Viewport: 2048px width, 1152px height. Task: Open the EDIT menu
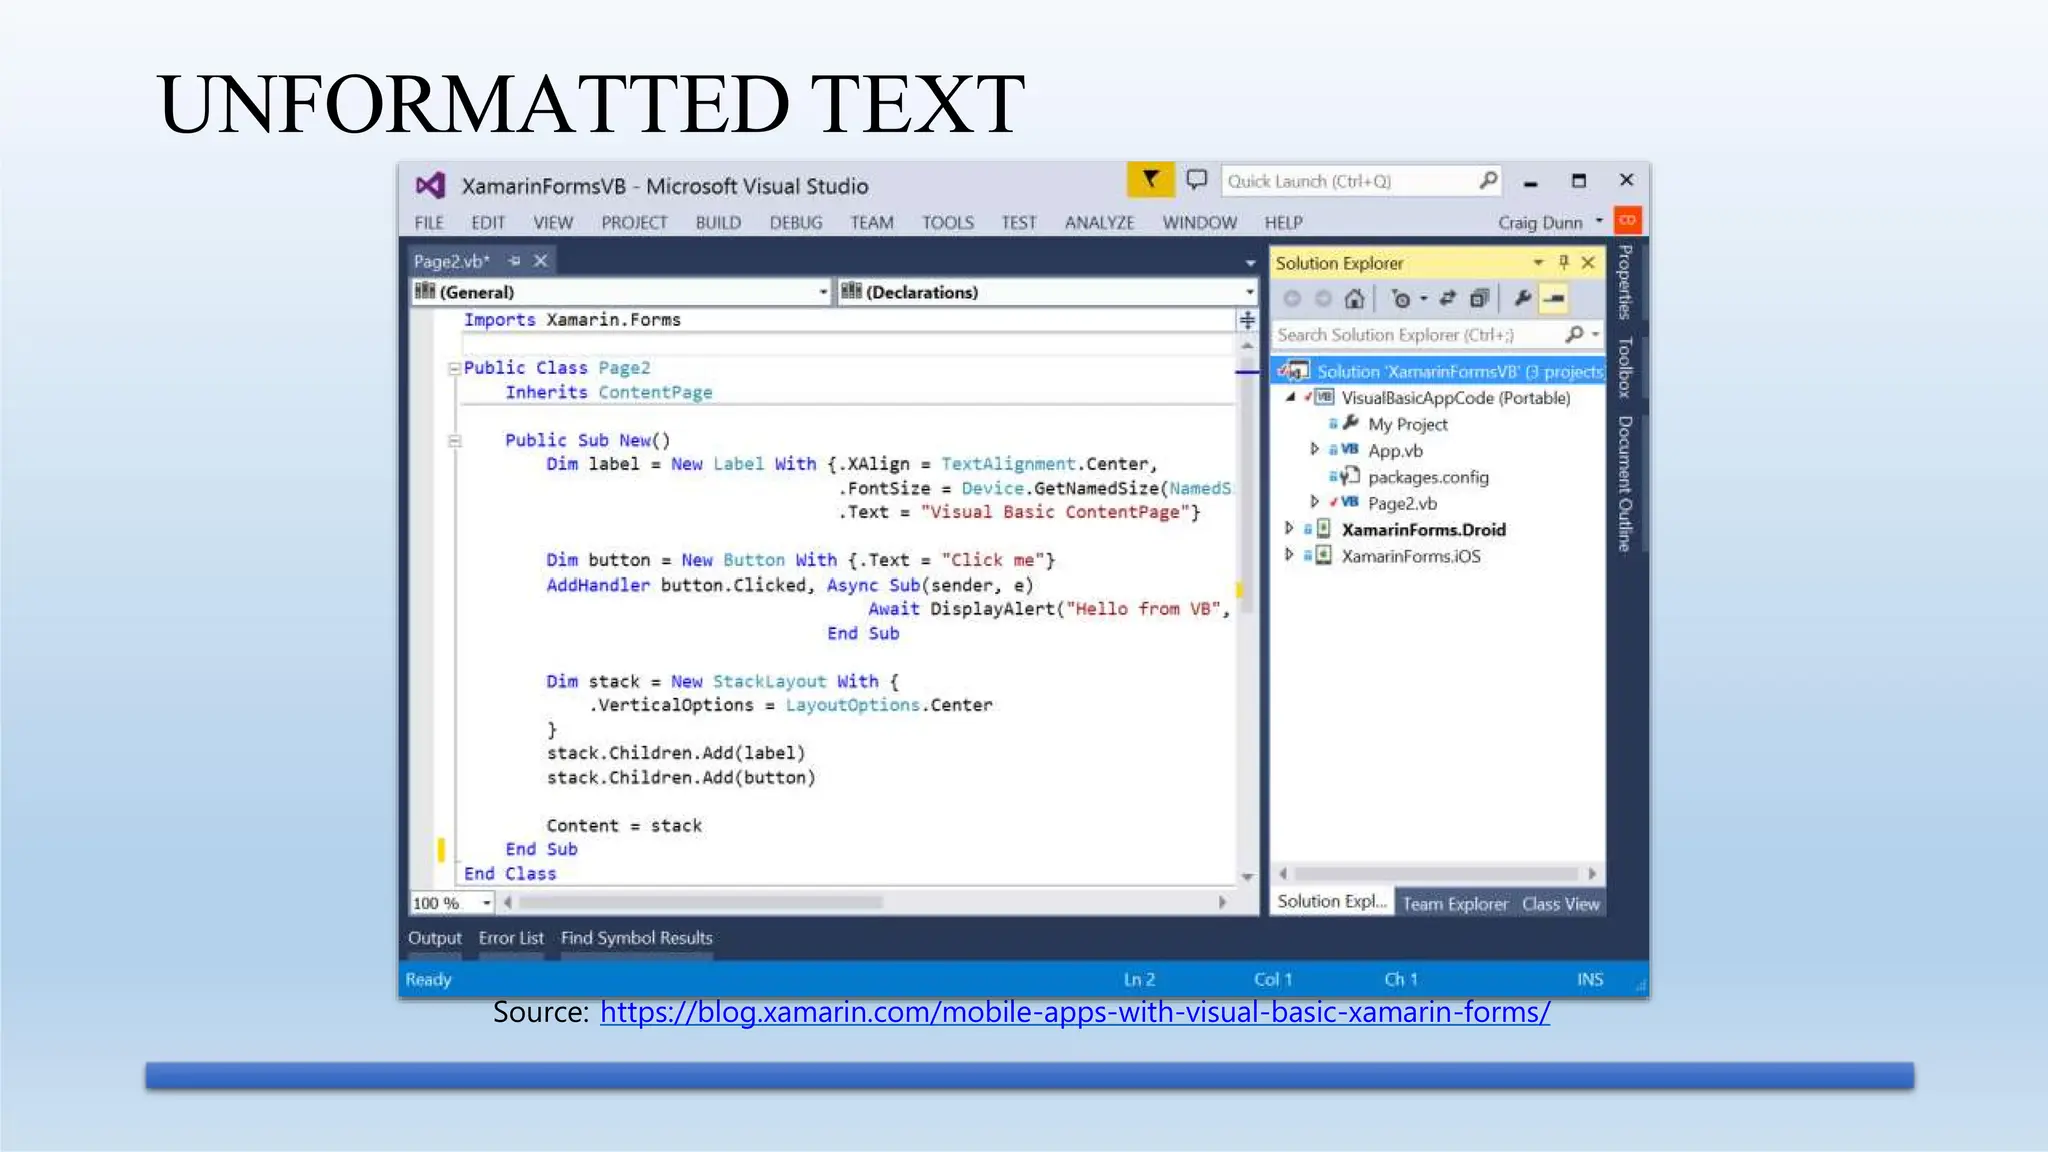488,222
